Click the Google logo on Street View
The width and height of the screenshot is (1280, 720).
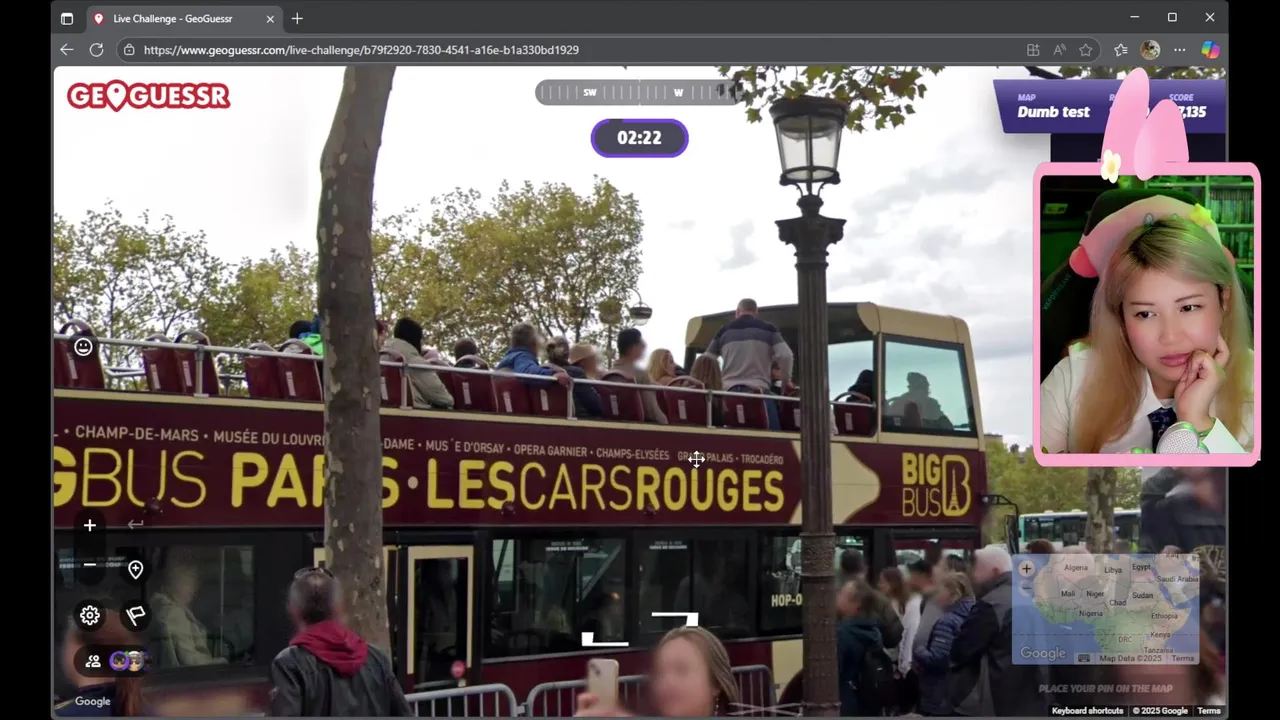[x=93, y=701]
